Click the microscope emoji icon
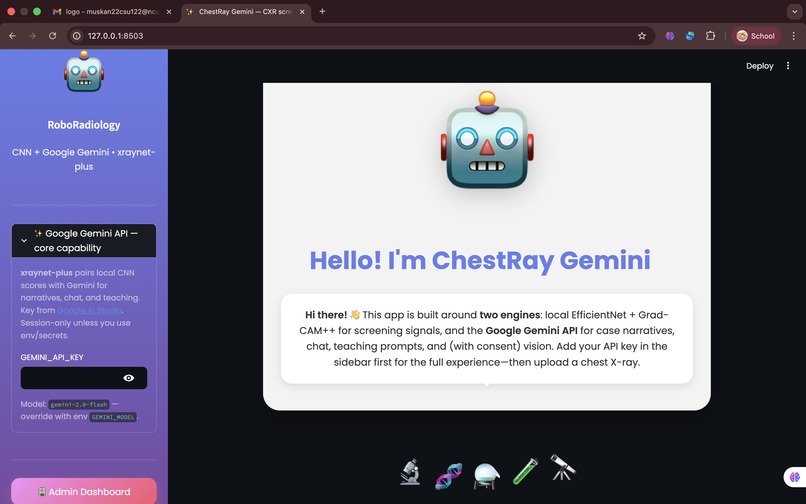Viewport: 806px width, 504px height. coord(410,472)
